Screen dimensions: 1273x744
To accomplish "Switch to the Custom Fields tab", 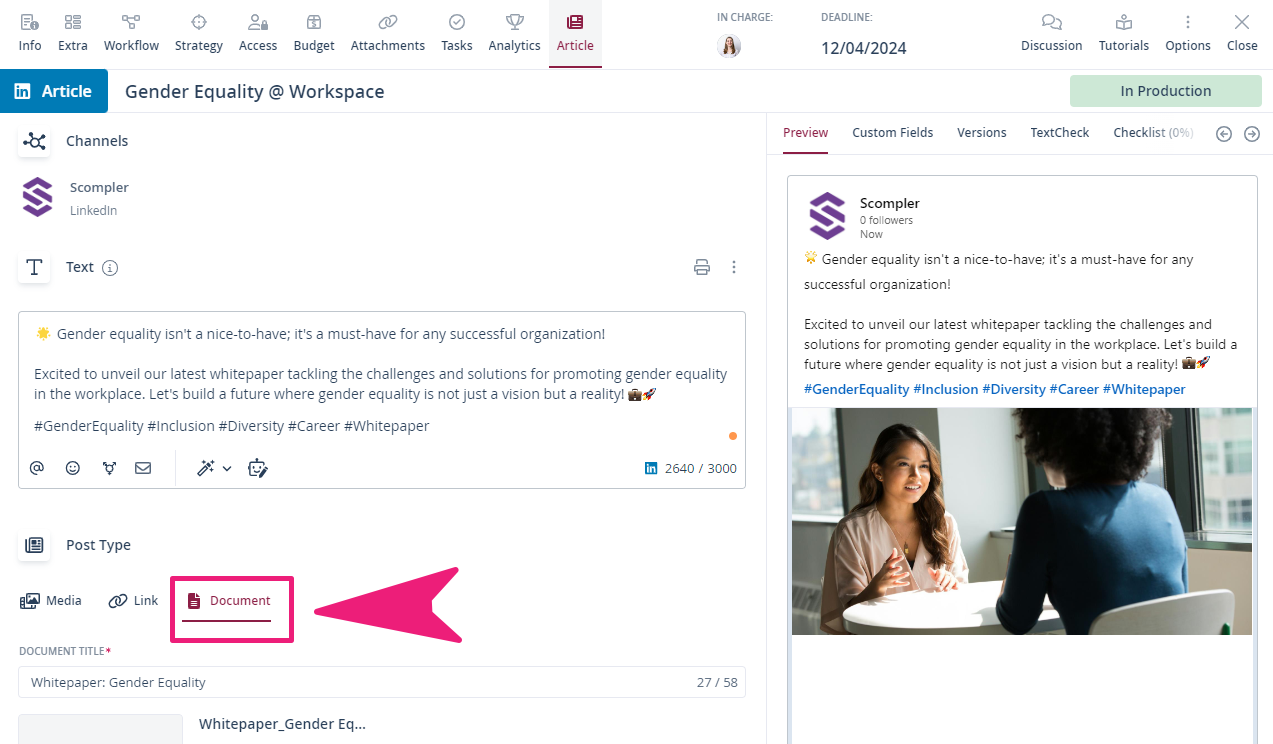I will point(892,132).
